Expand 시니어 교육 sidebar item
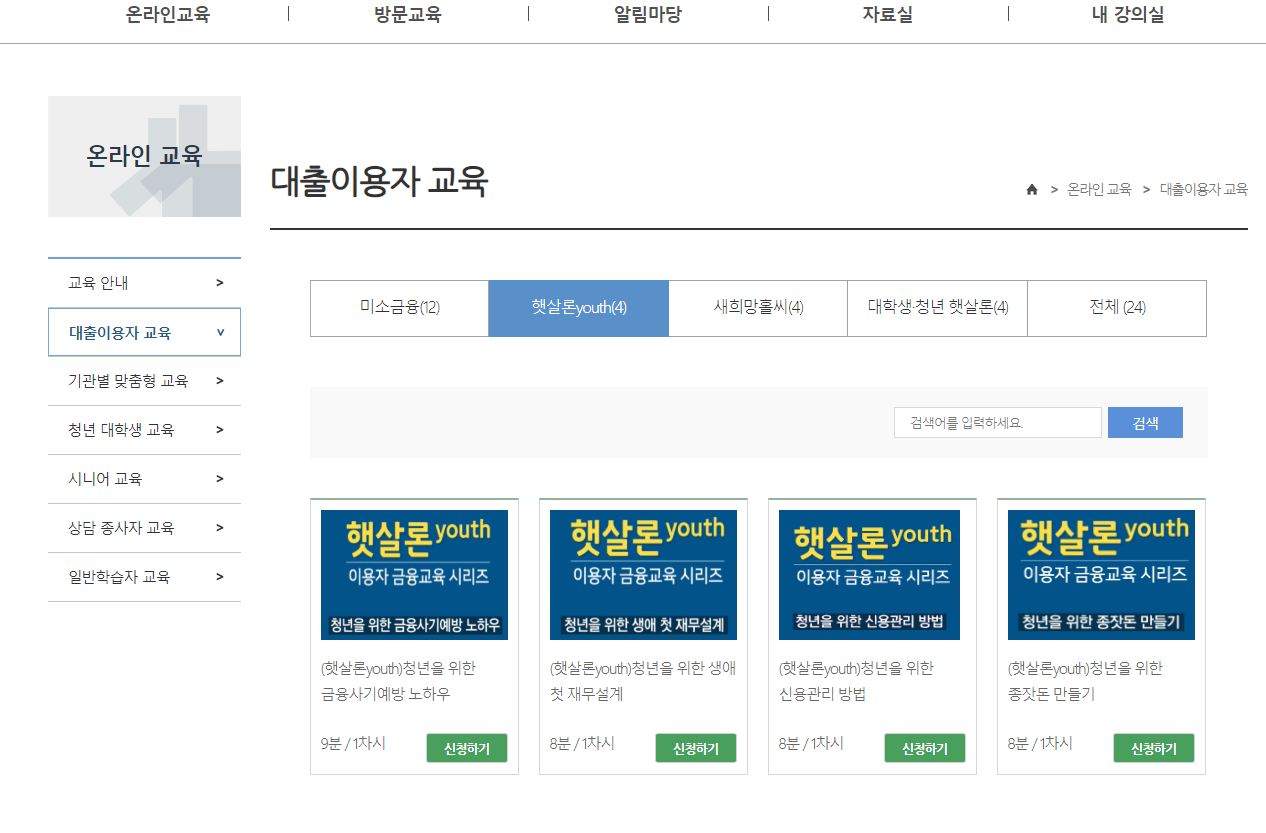This screenshot has width=1266, height=833. (144, 479)
